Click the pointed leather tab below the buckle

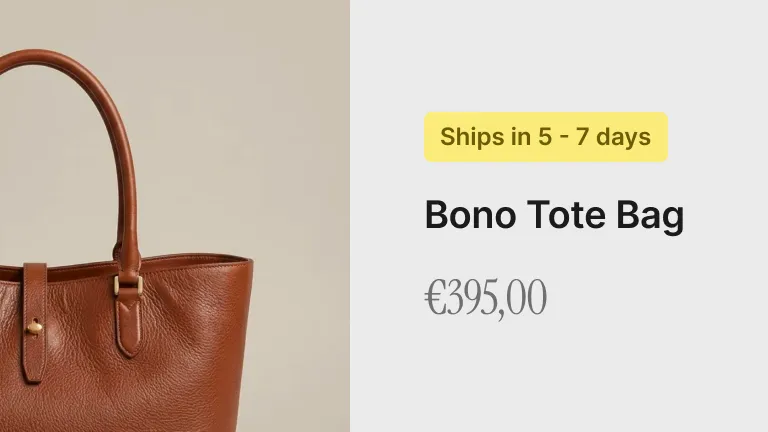(128, 323)
